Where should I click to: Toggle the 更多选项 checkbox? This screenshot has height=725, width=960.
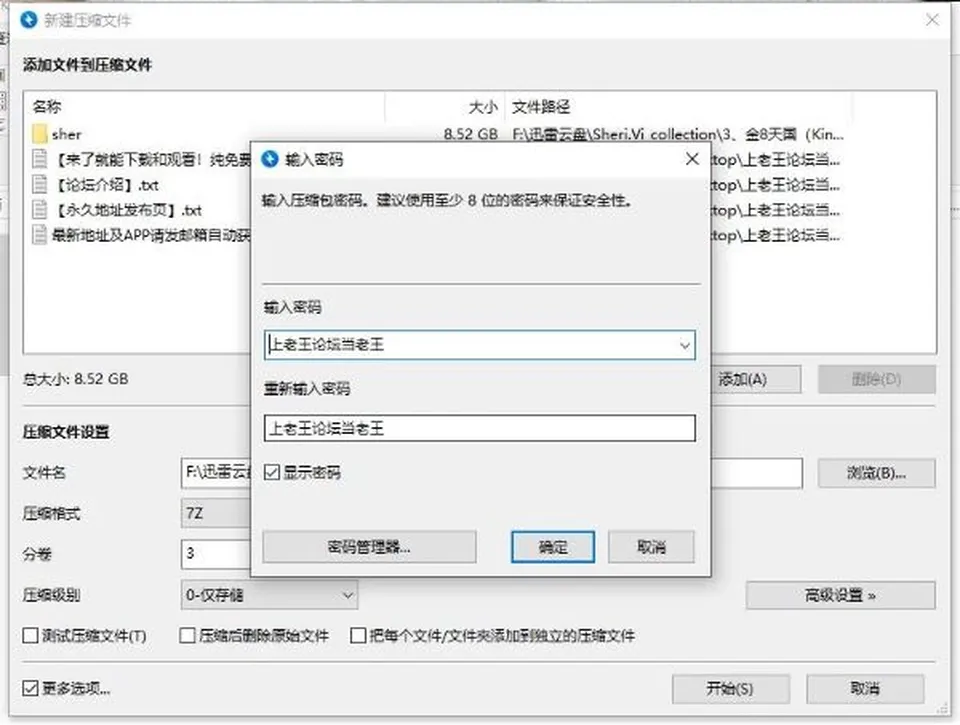(30, 688)
